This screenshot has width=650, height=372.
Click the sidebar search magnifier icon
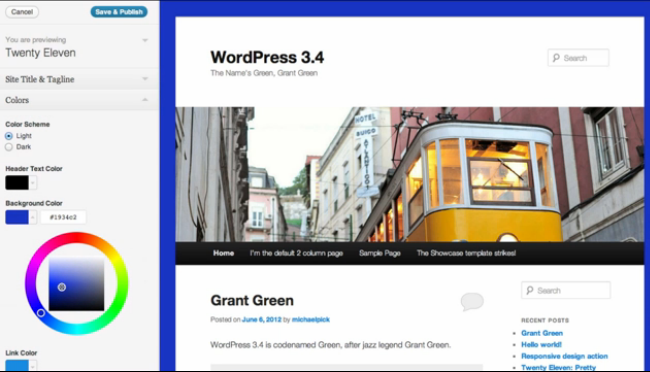[x=530, y=290]
